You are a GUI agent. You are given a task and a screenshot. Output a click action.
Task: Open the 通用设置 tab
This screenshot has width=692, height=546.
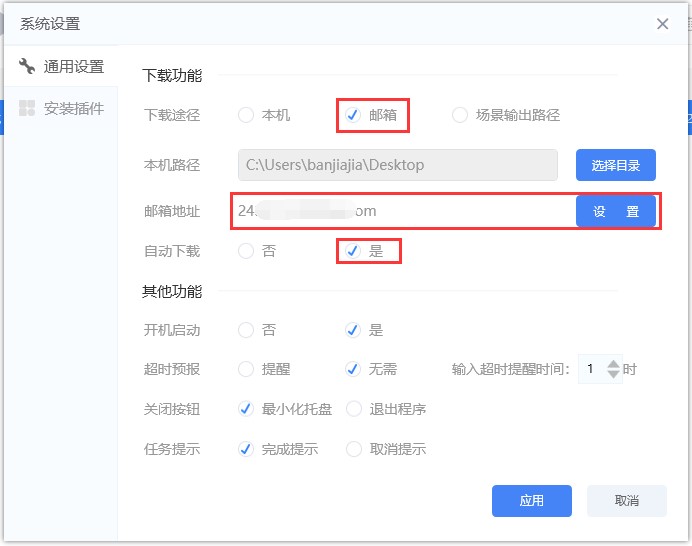tap(61, 66)
